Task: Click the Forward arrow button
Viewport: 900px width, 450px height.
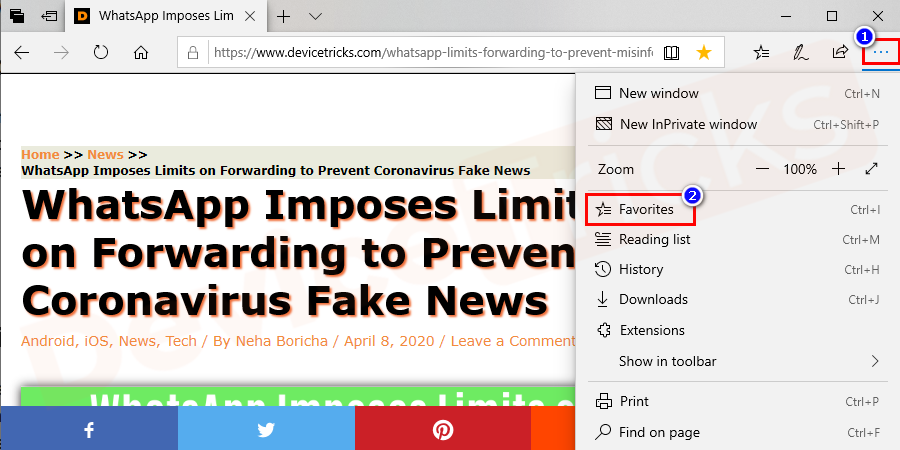Action: (x=61, y=53)
